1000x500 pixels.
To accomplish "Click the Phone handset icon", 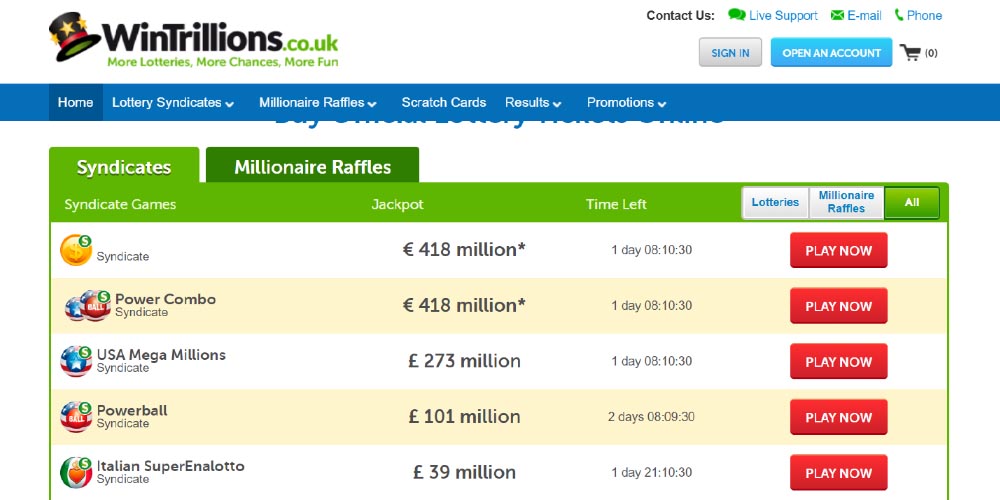I will (x=899, y=15).
